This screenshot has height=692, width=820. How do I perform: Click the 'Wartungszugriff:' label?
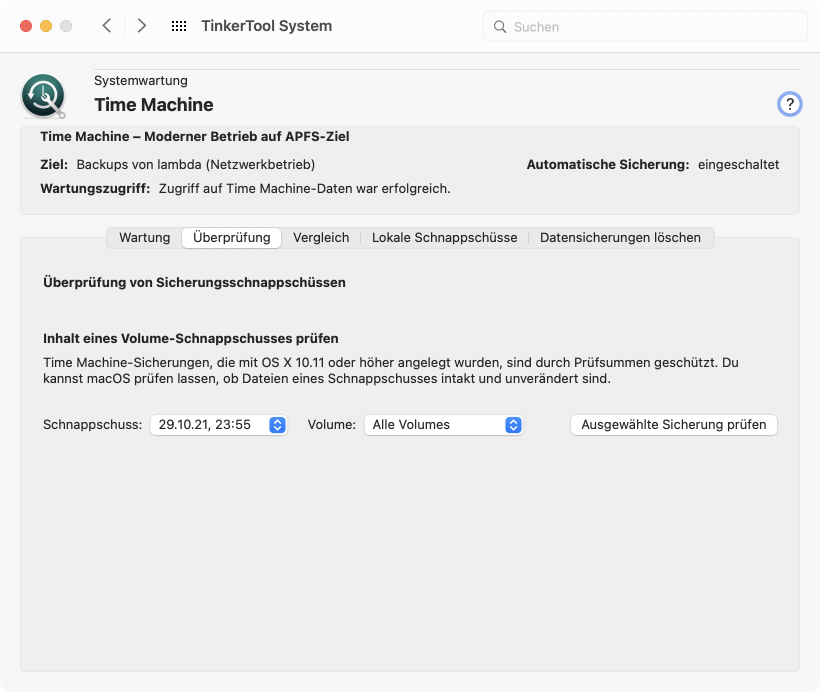[95, 189]
